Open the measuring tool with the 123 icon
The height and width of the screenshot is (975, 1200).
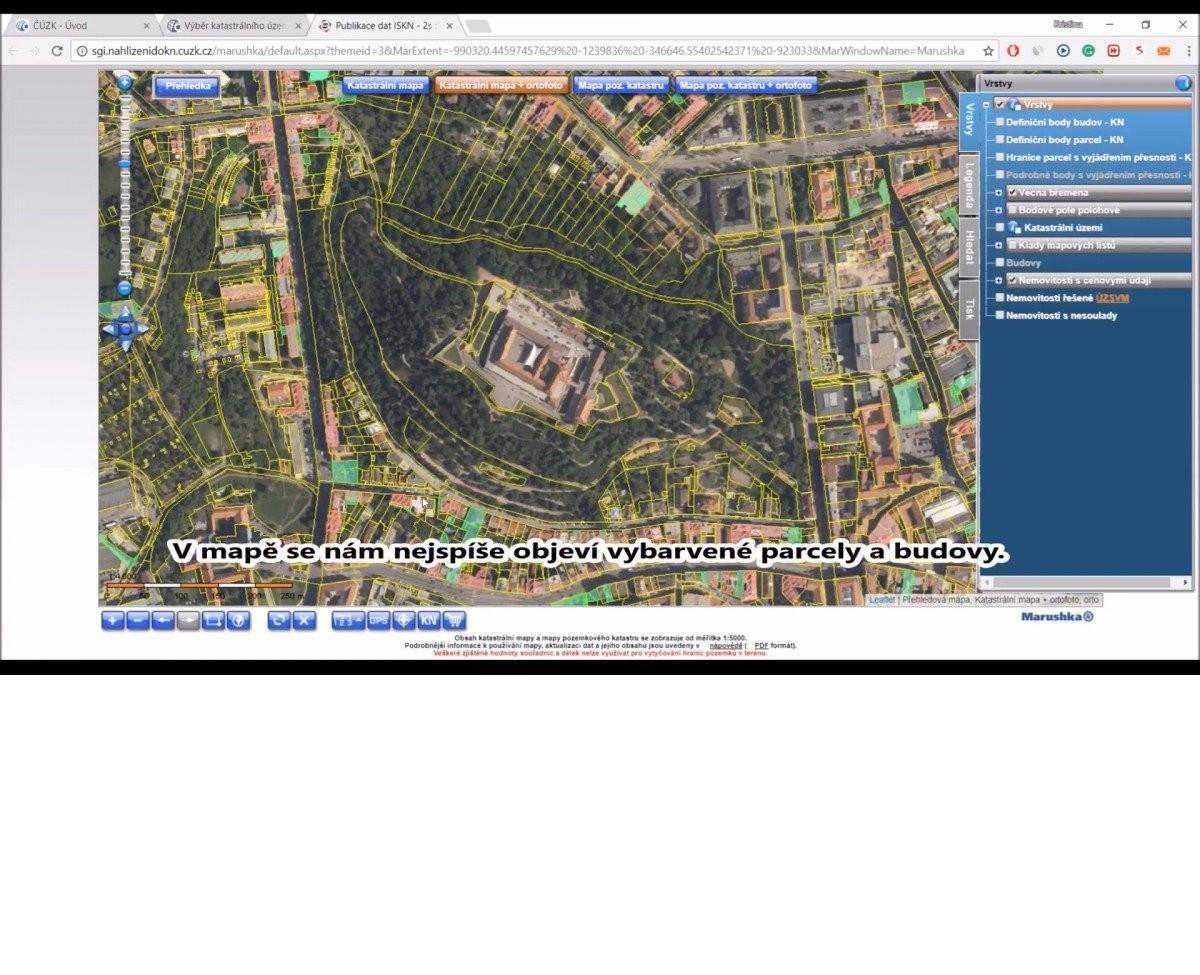(x=349, y=620)
